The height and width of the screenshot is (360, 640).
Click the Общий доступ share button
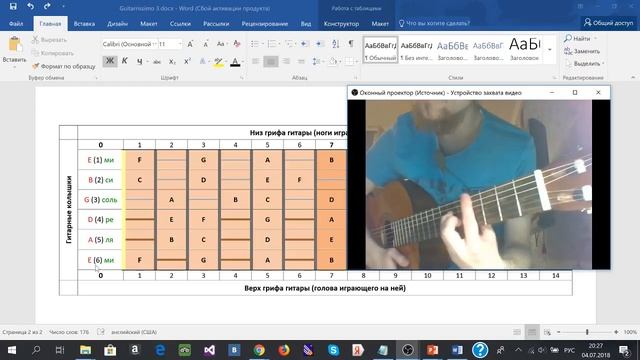click(608, 23)
